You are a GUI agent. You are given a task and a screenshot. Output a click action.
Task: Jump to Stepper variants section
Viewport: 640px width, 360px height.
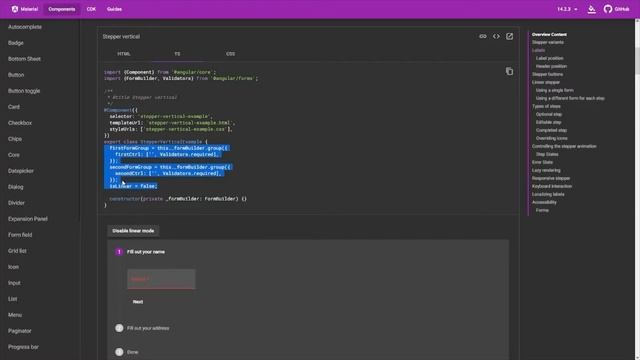pyautogui.click(x=547, y=42)
